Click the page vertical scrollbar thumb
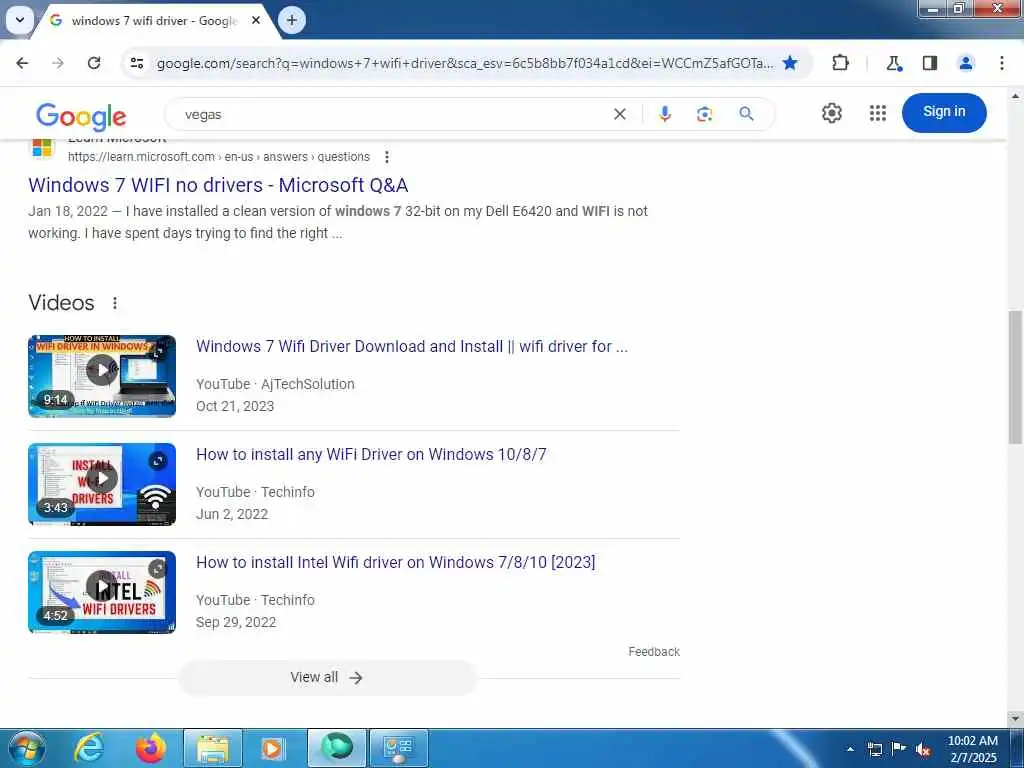Screen dimensions: 1024x768 point(1016,377)
